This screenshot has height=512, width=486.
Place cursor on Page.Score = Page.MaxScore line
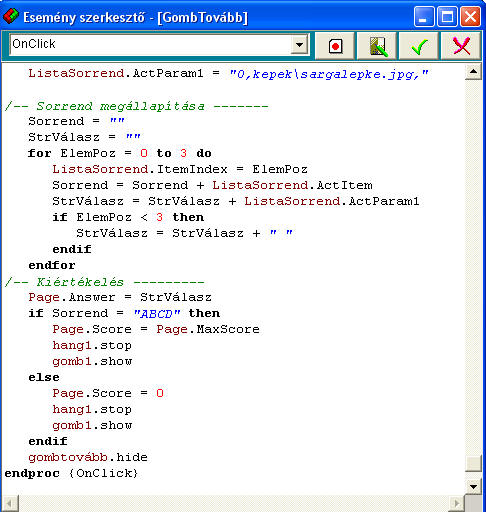(156, 329)
